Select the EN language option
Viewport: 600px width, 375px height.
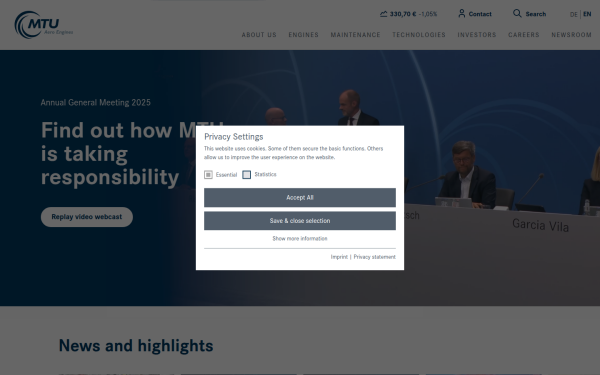coord(587,14)
